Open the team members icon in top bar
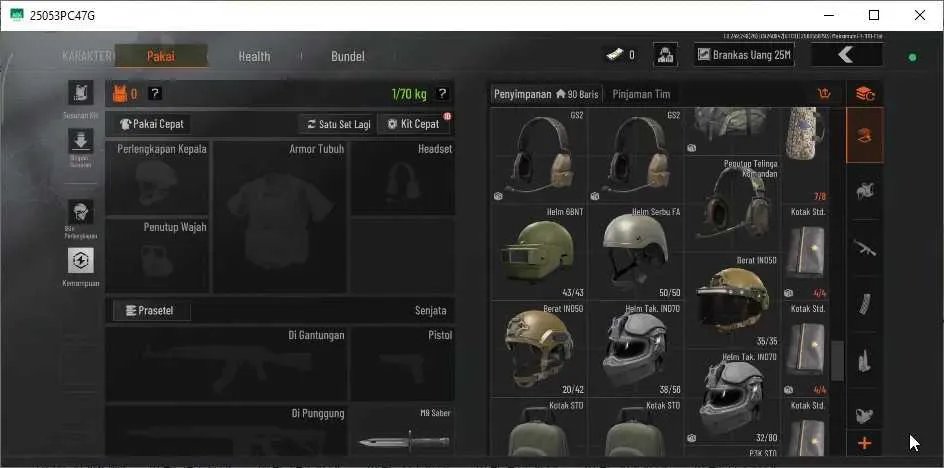This screenshot has width=944, height=468. pos(665,55)
